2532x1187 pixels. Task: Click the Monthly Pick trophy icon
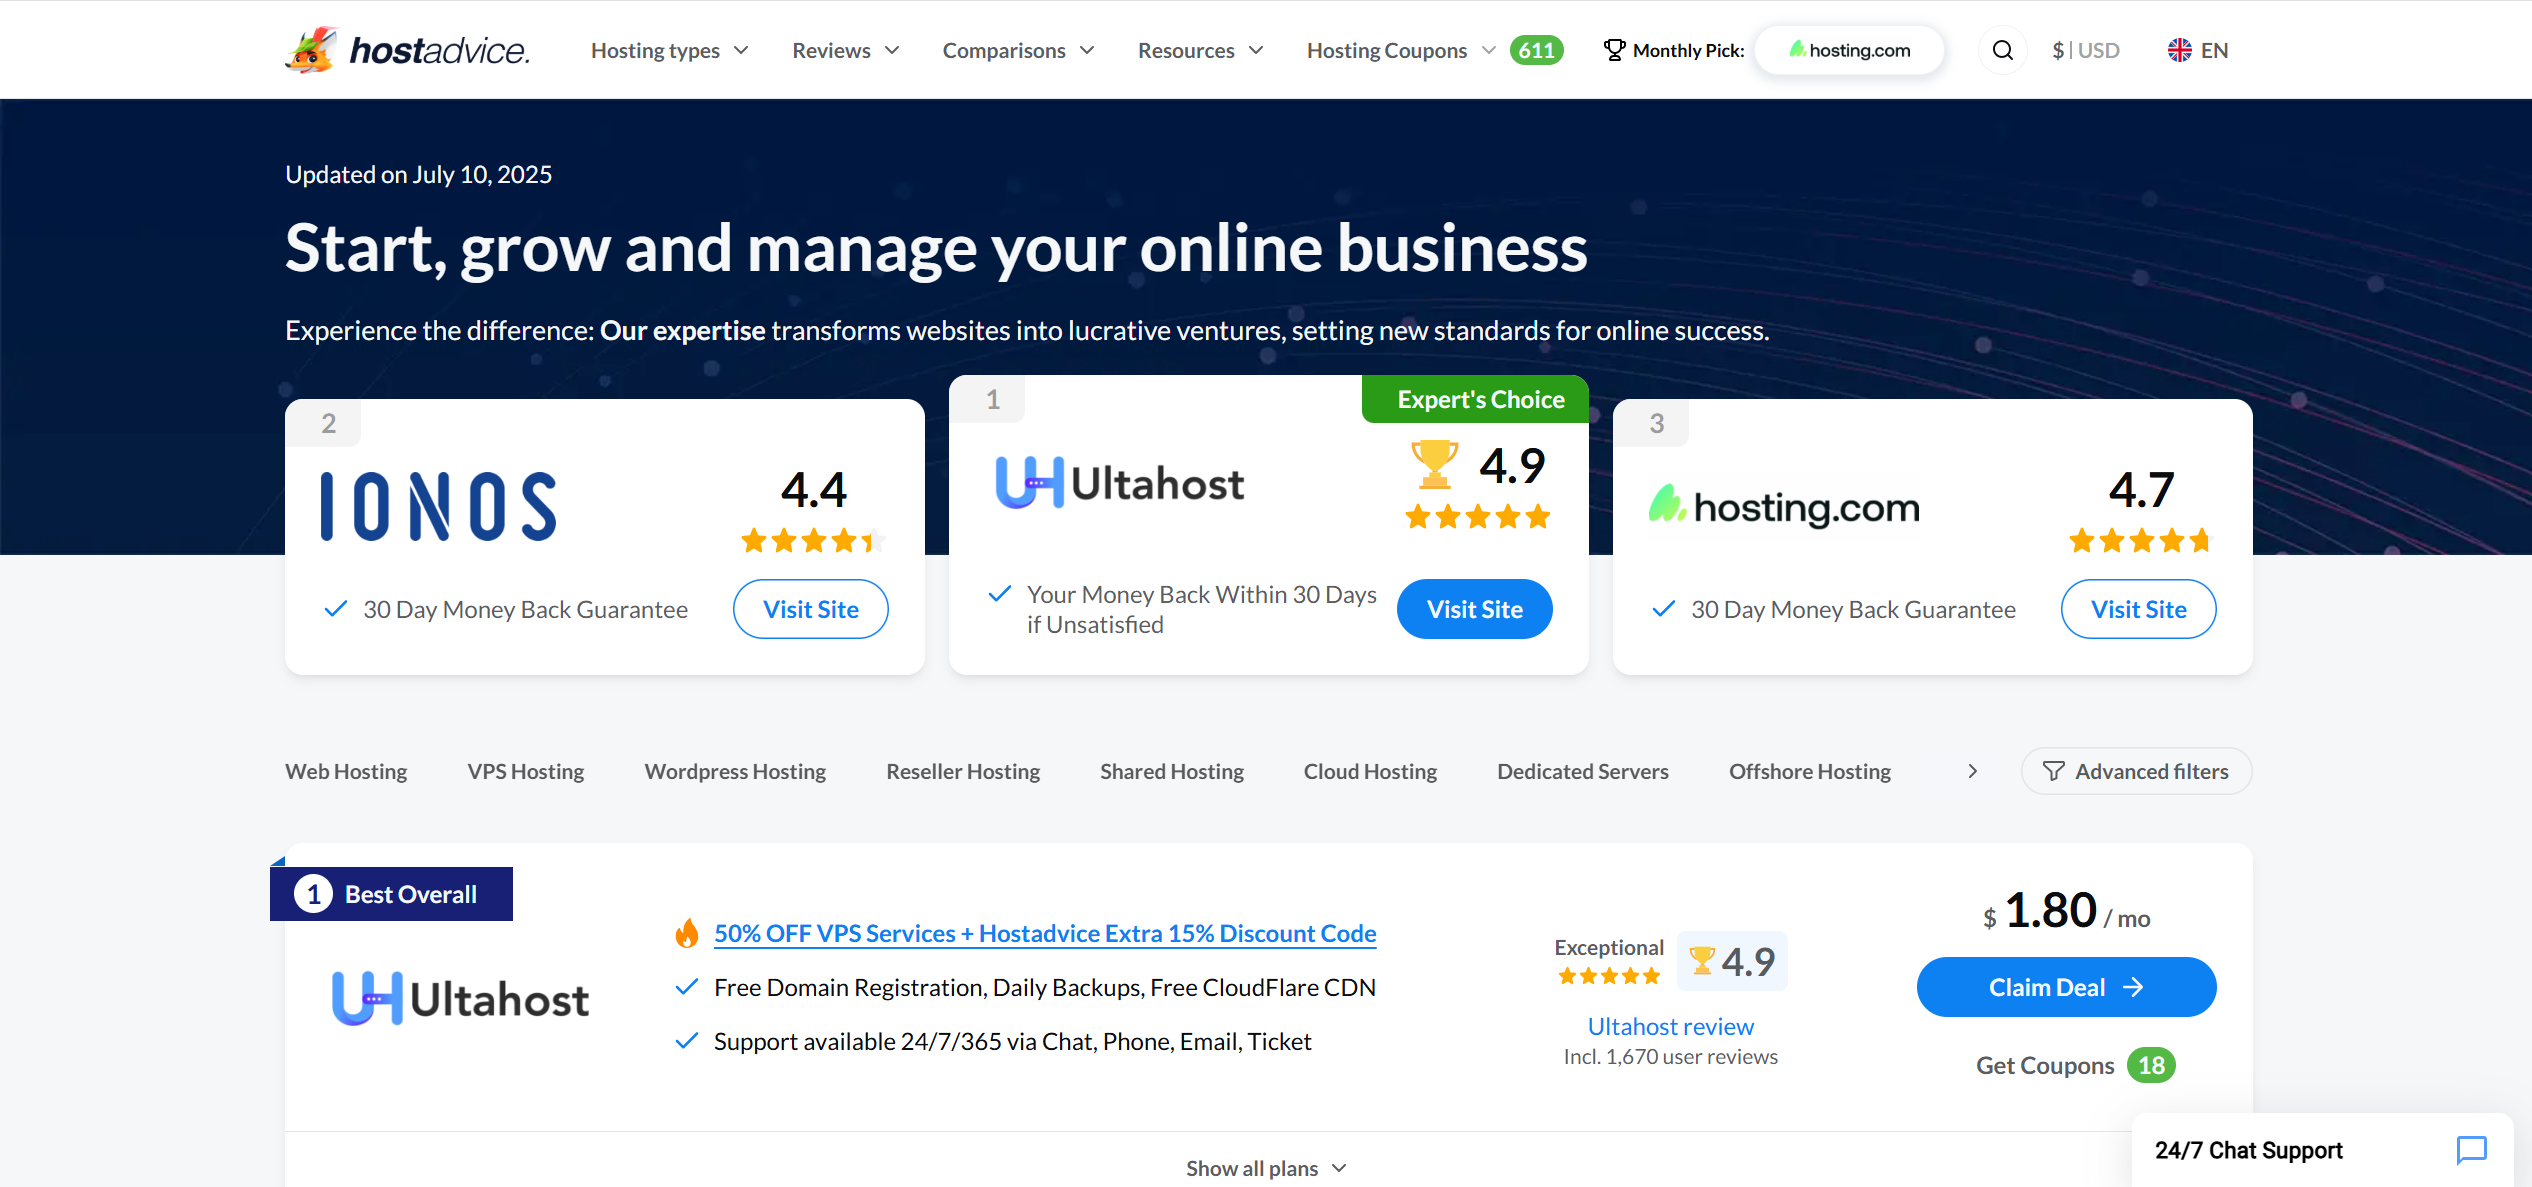[x=1612, y=48]
